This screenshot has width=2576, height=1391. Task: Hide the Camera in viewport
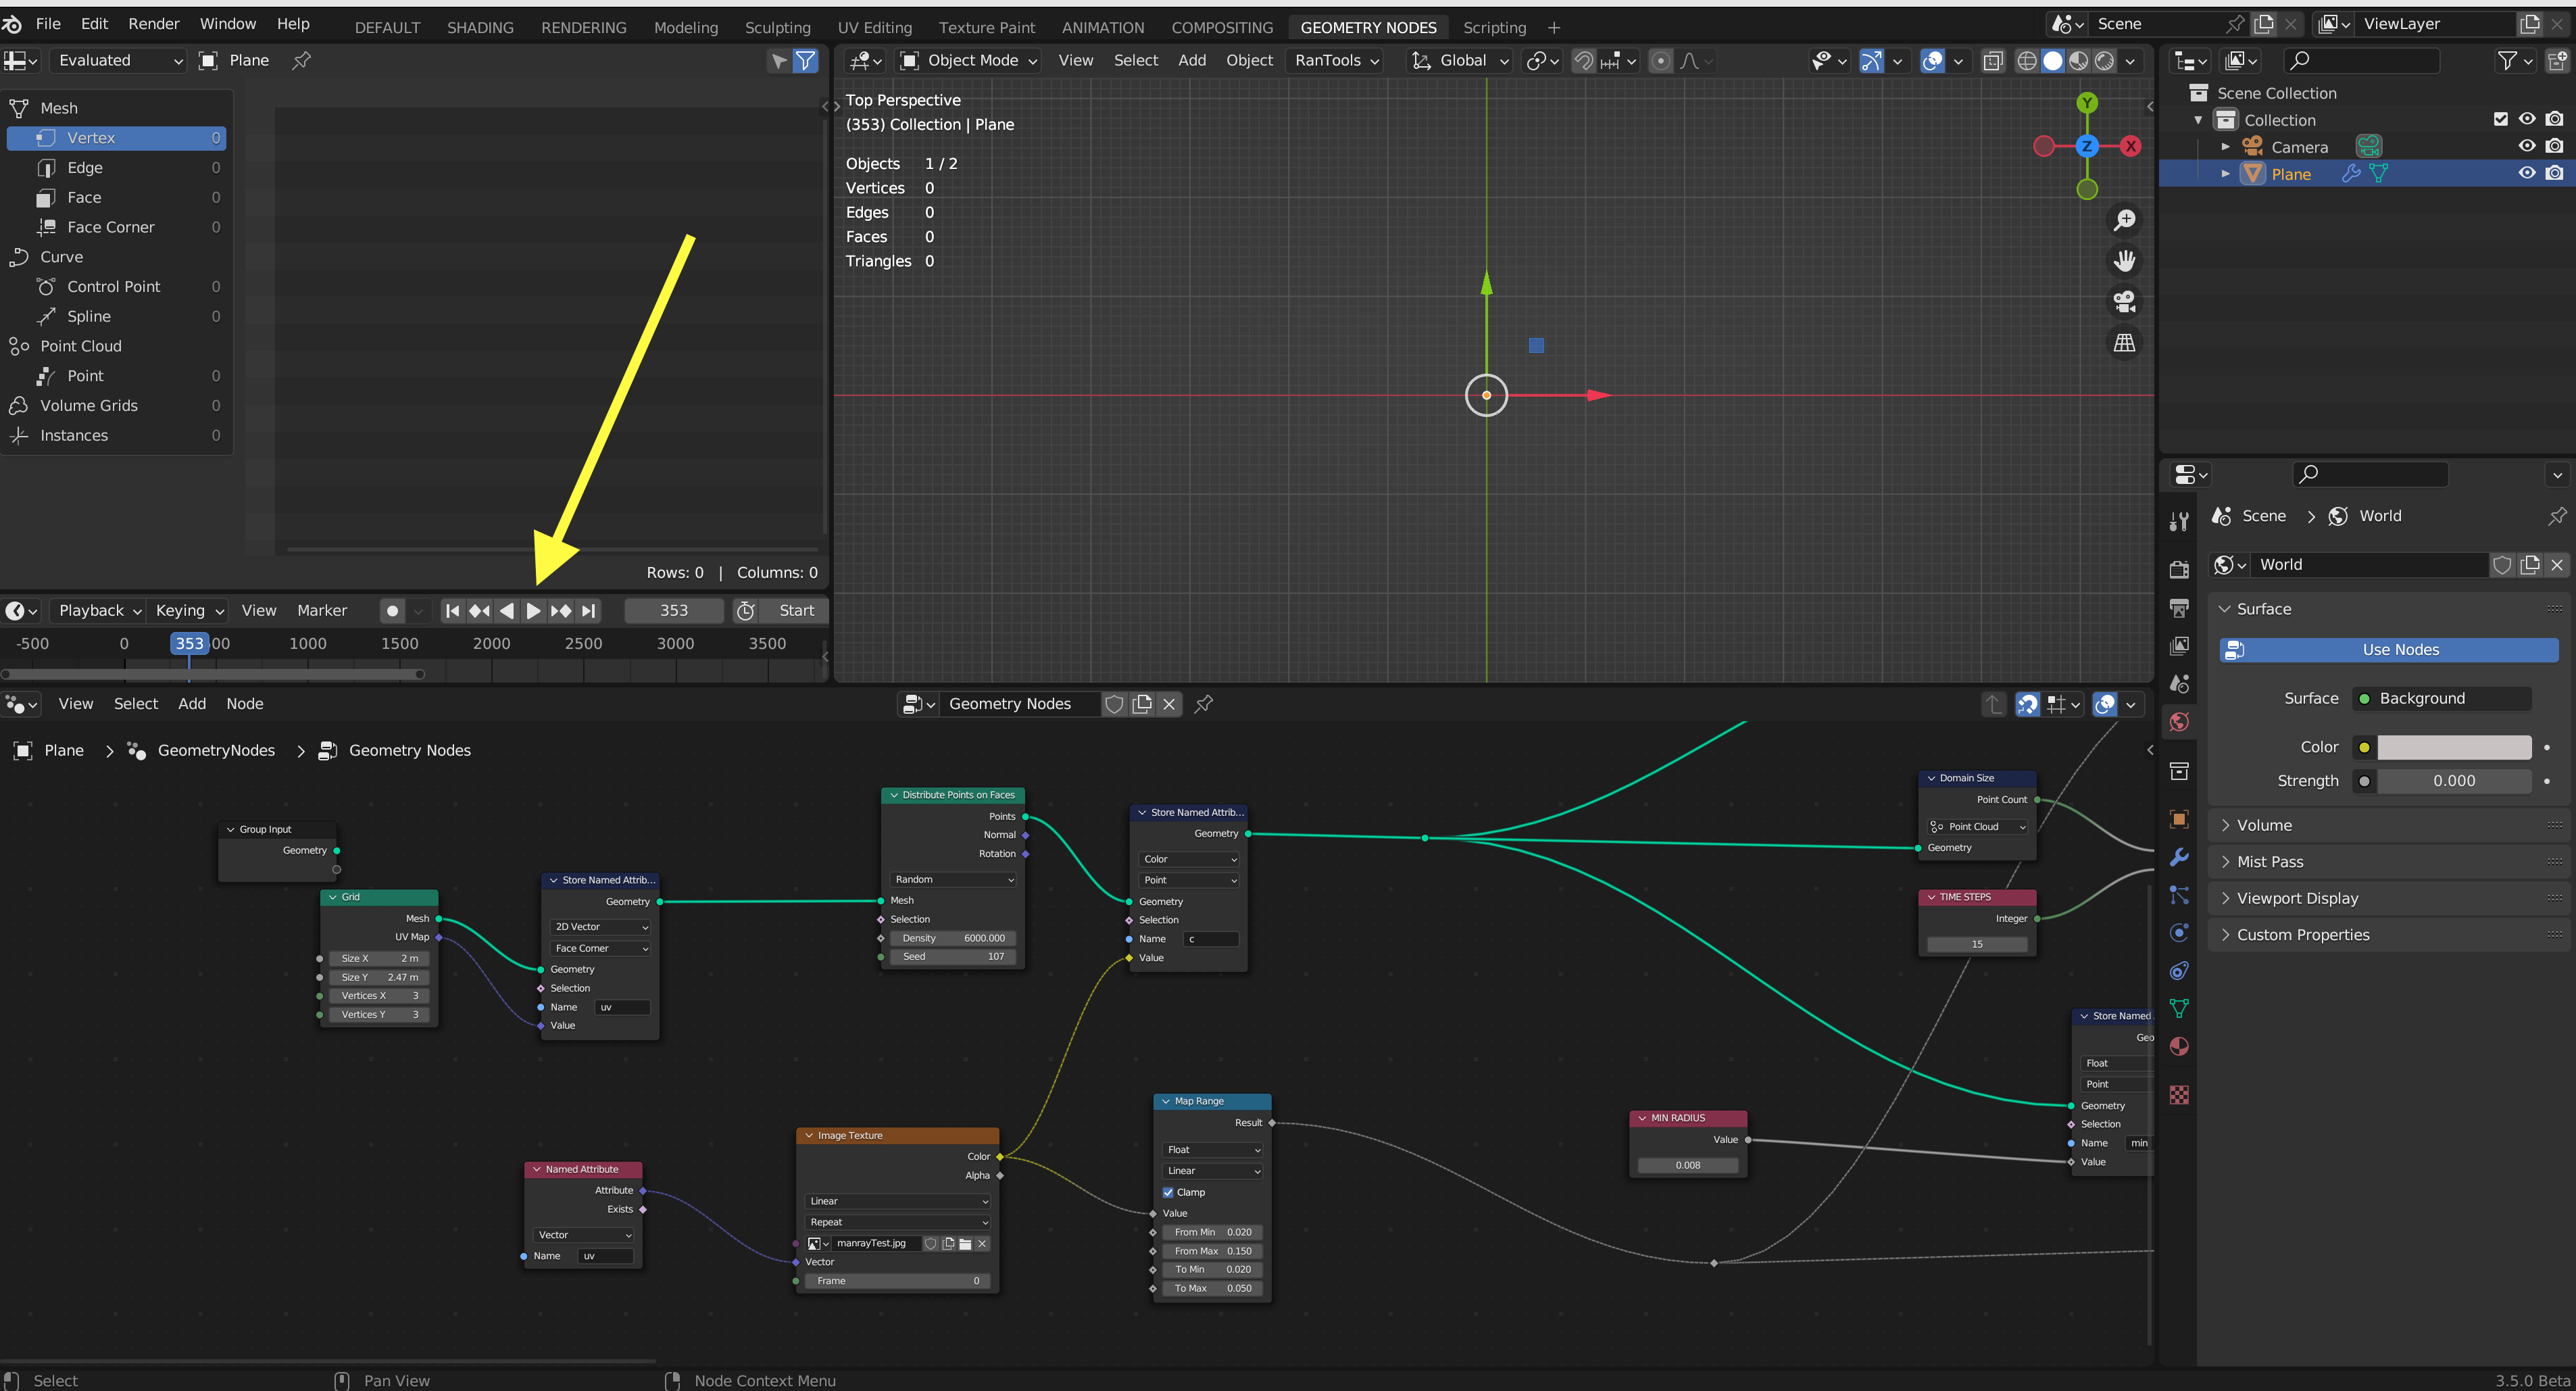[x=2527, y=146]
